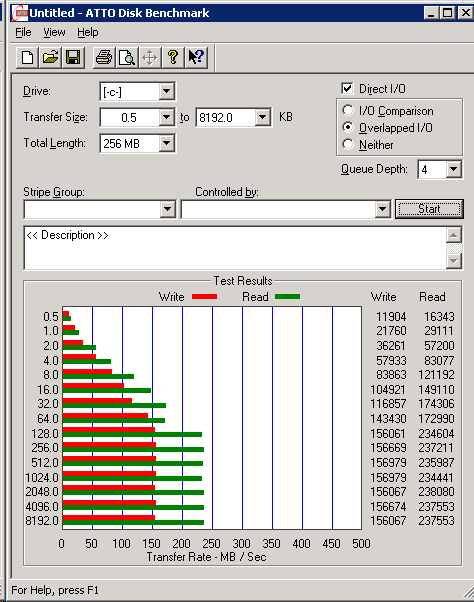
Task: Open a saved benchmark file icon
Action: pos(50,58)
